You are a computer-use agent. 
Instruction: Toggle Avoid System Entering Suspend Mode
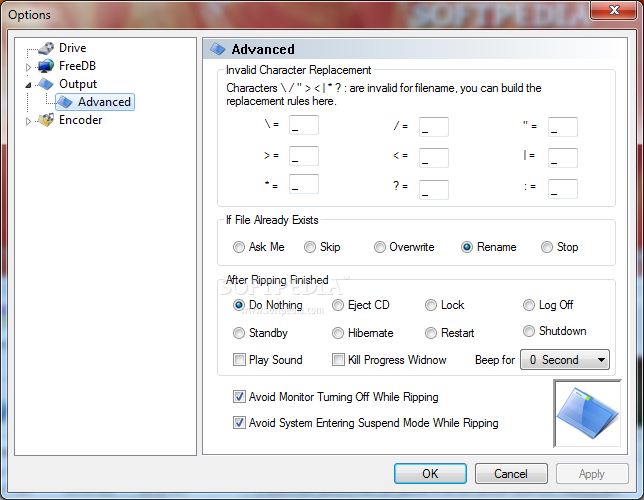[x=239, y=423]
